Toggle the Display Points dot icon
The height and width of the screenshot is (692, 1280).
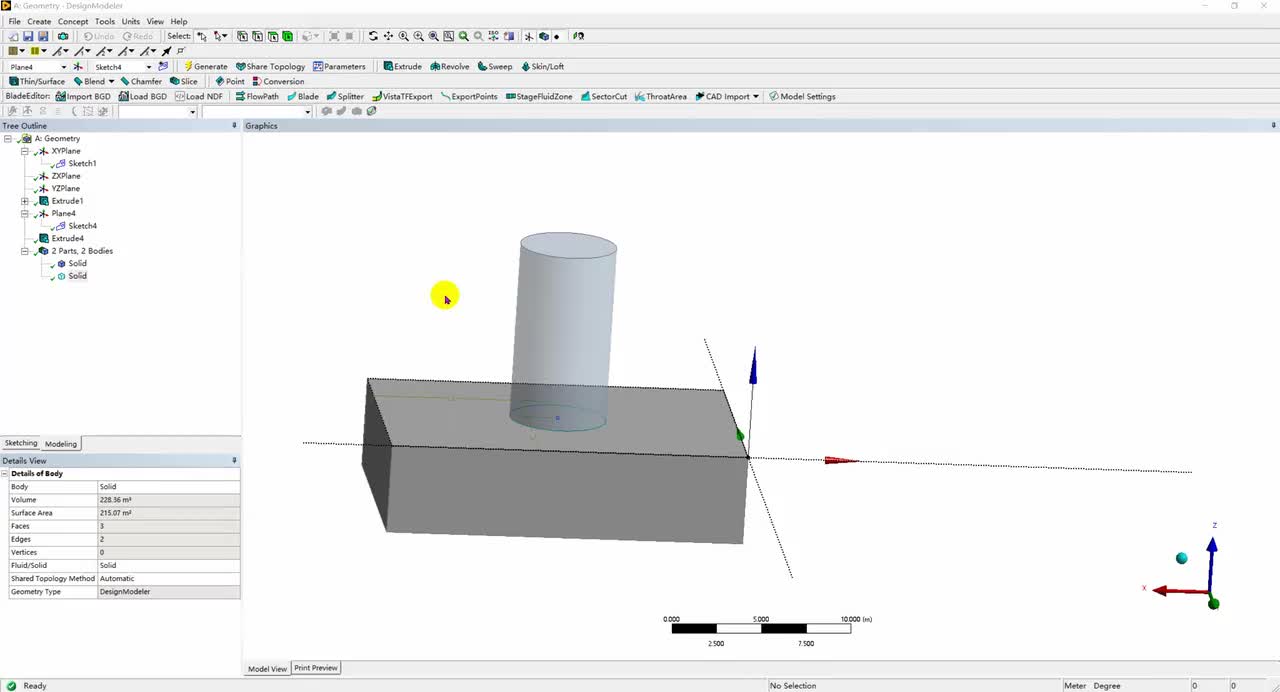[557, 36]
